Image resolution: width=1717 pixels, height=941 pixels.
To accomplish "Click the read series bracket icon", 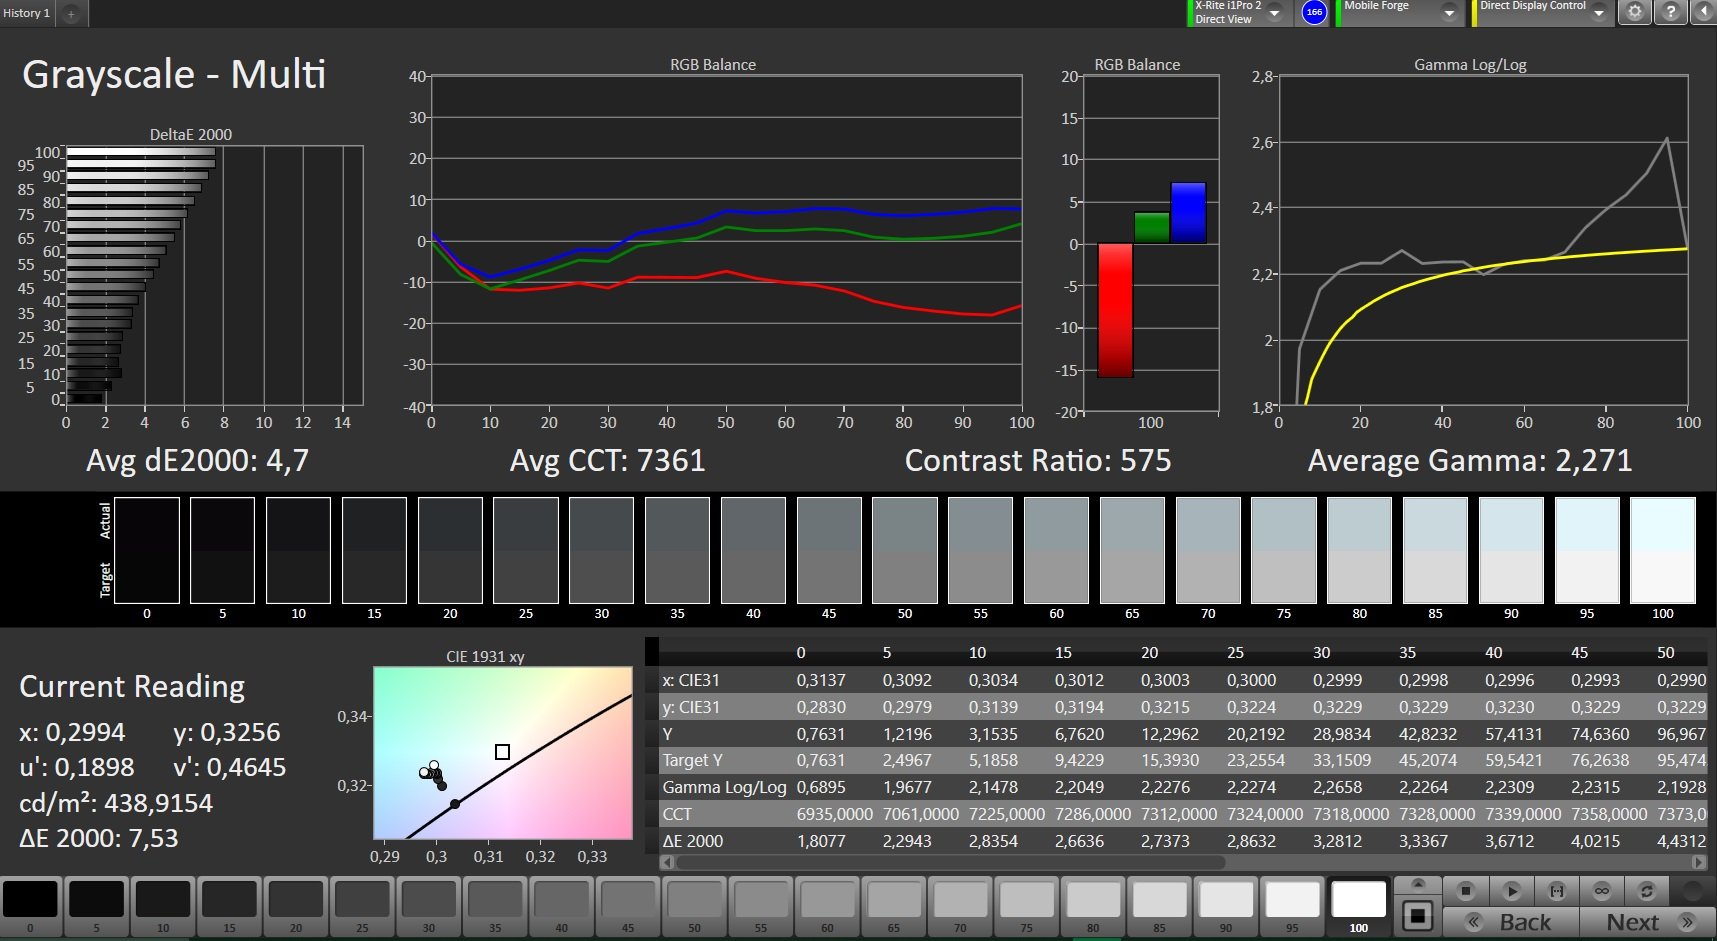I will point(1556,890).
